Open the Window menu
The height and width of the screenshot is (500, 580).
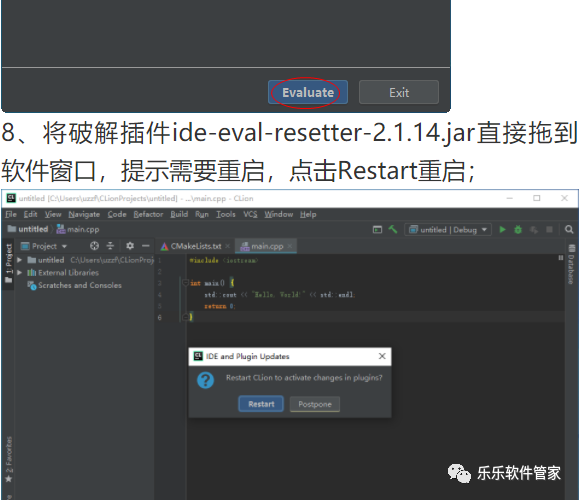(279, 214)
